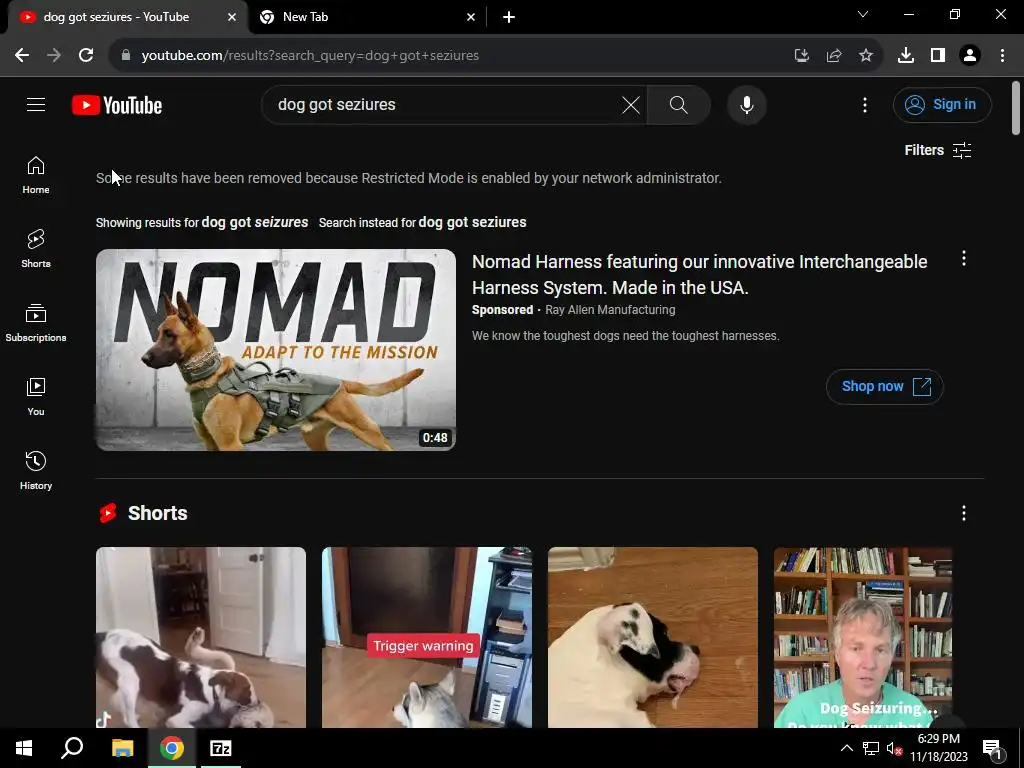
Task: Open History in the sidebar
Action: point(36,470)
